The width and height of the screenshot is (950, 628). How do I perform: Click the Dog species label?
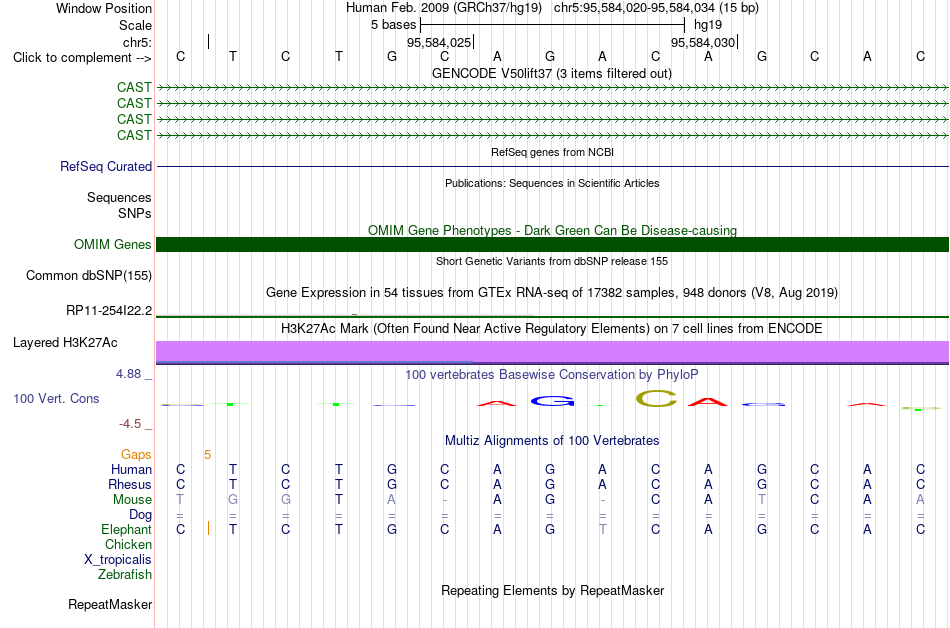tap(140, 514)
